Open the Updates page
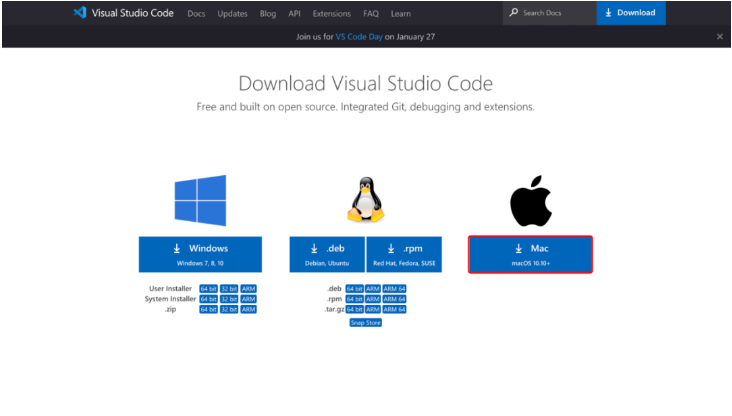This screenshot has height=416, width=732. click(232, 14)
